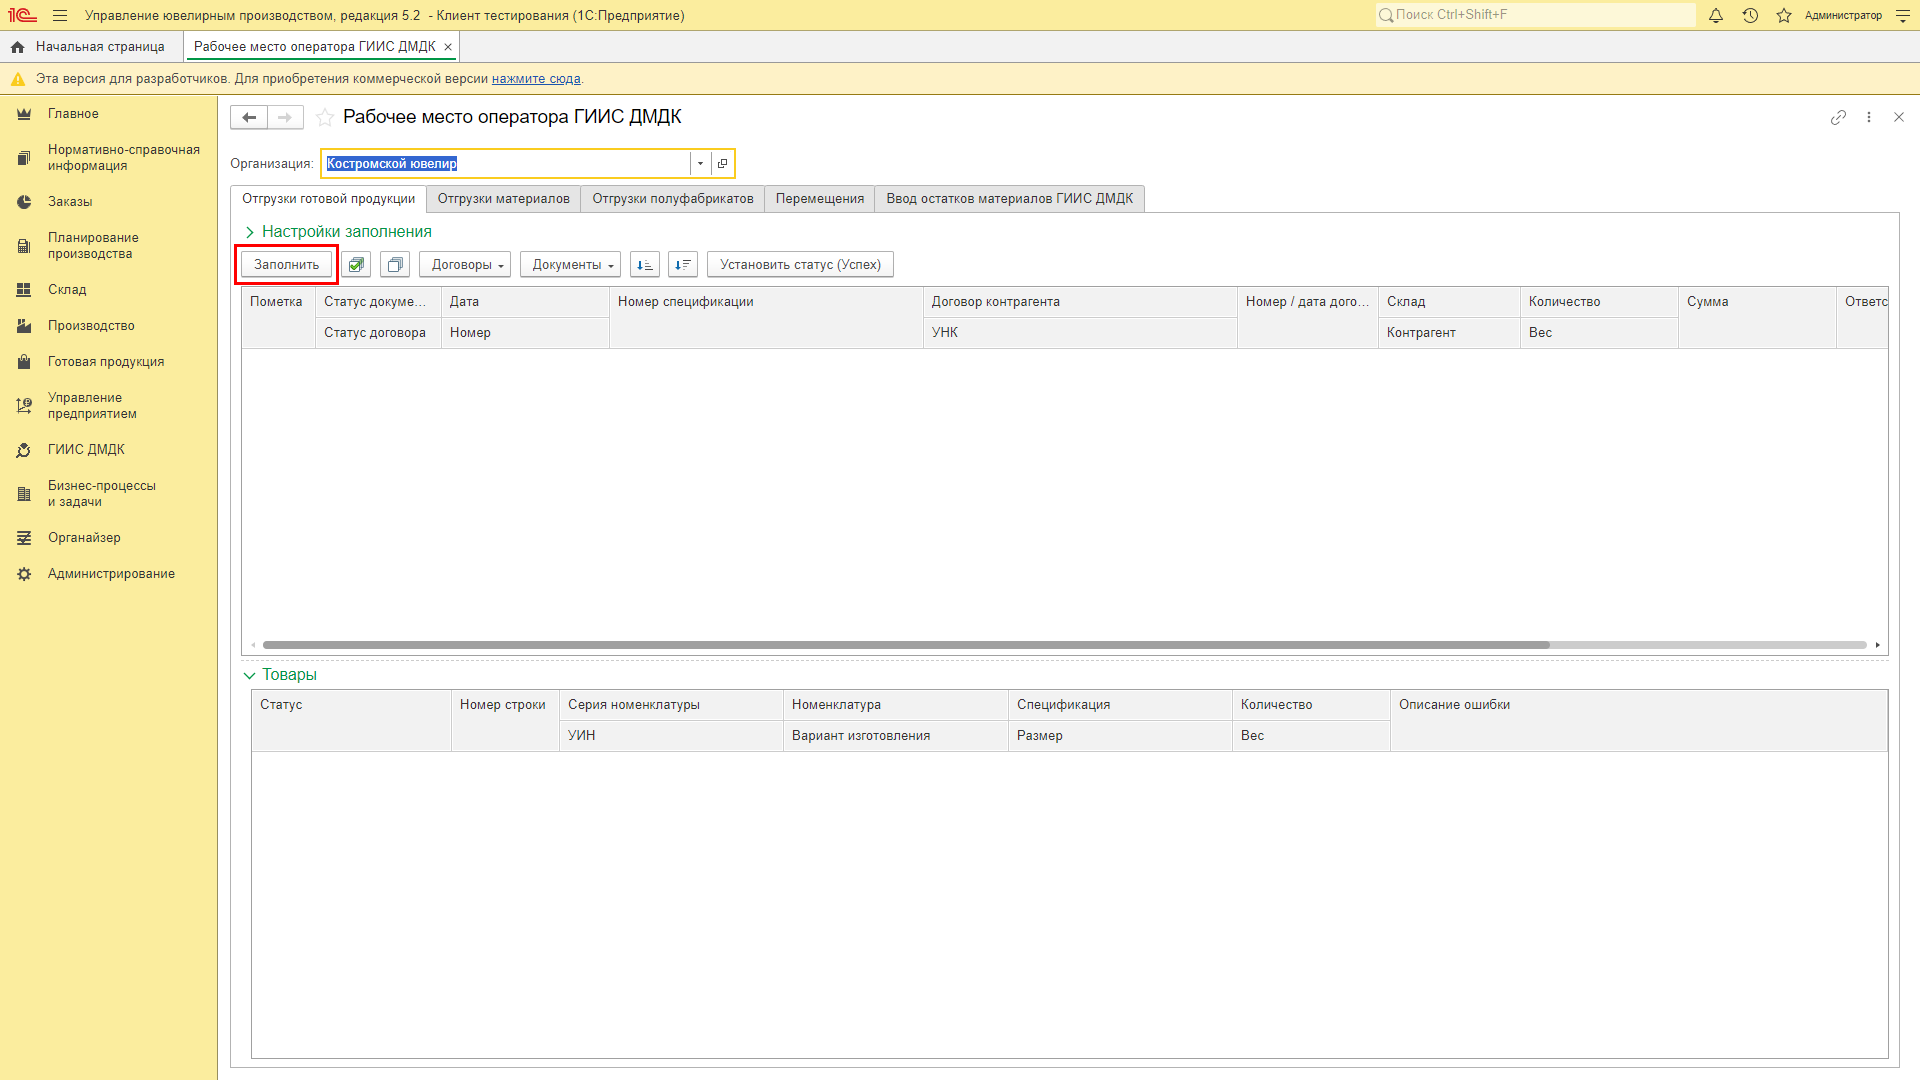Open notifications bell icon
Image resolution: width=1920 pixels, height=1080 pixels.
[x=1716, y=16]
